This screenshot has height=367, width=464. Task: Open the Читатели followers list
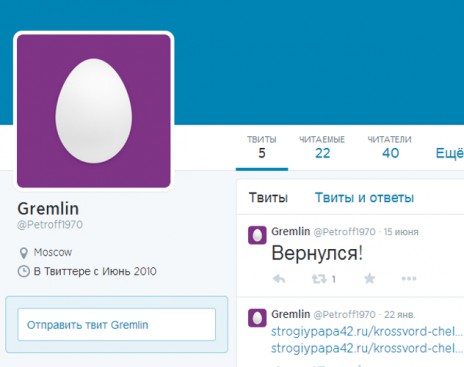pos(389,148)
